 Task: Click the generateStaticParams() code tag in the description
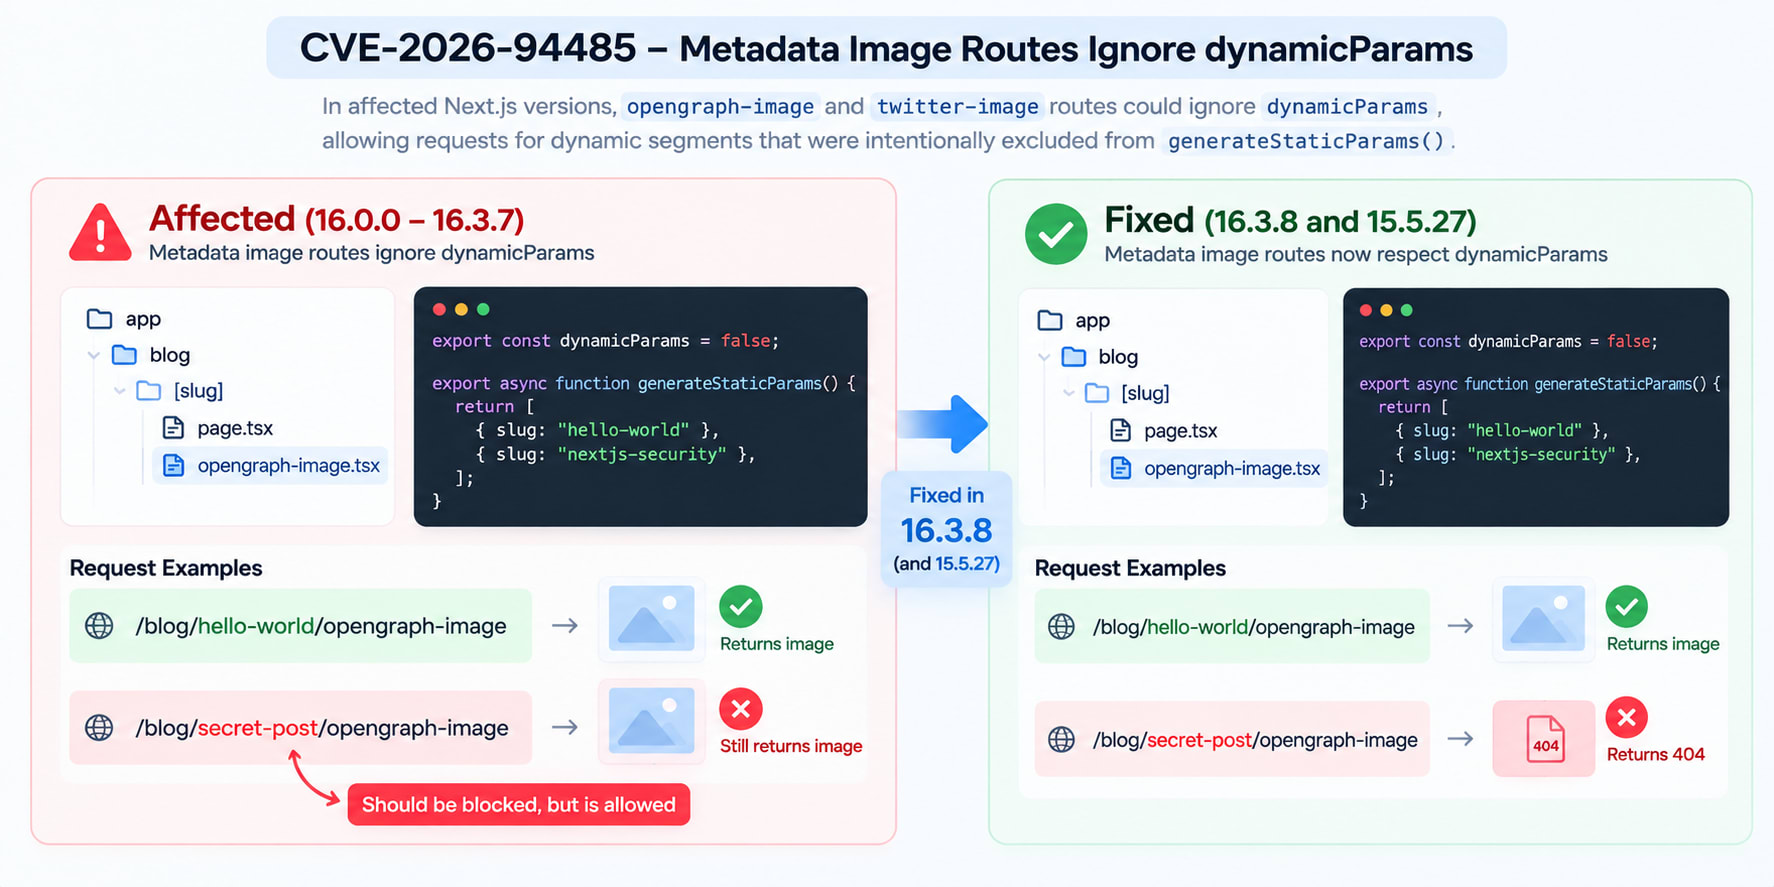coord(1306,141)
